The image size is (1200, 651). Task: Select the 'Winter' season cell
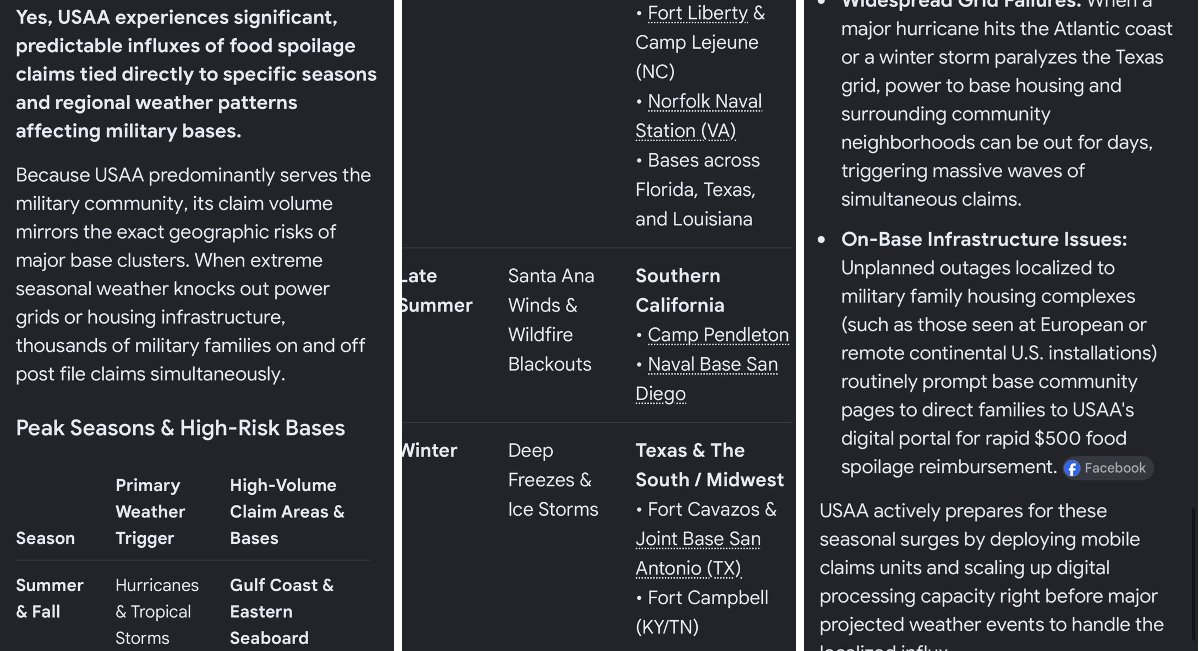point(430,451)
